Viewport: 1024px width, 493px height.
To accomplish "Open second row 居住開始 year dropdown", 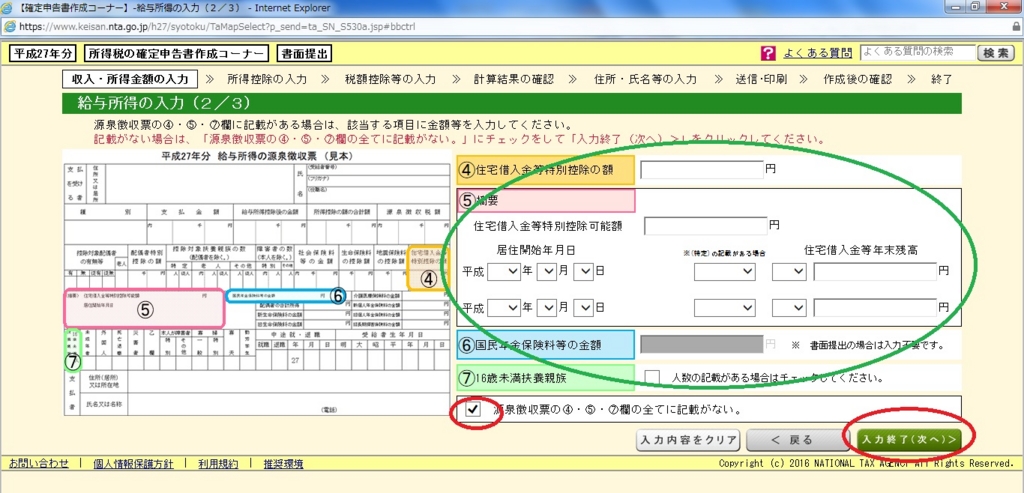I will coord(504,306).
